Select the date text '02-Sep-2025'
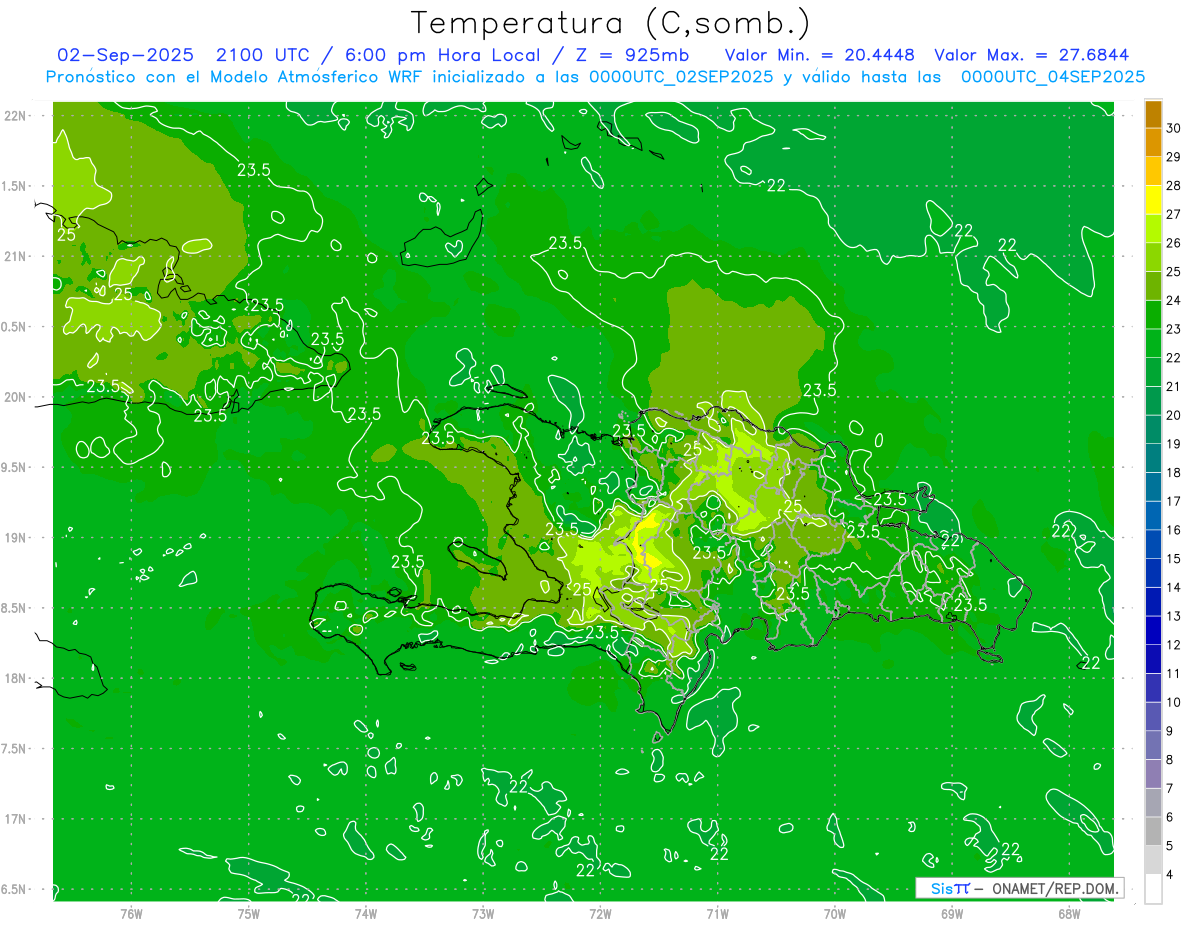 pyautogui.click(x=123, y=55)
